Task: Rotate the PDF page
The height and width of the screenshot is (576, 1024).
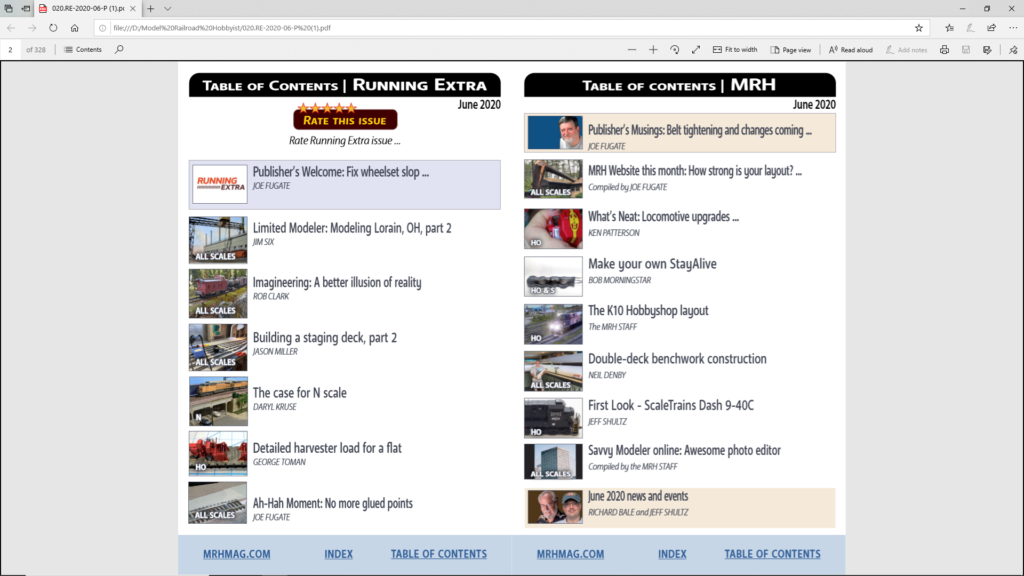Action: (675, 50)
